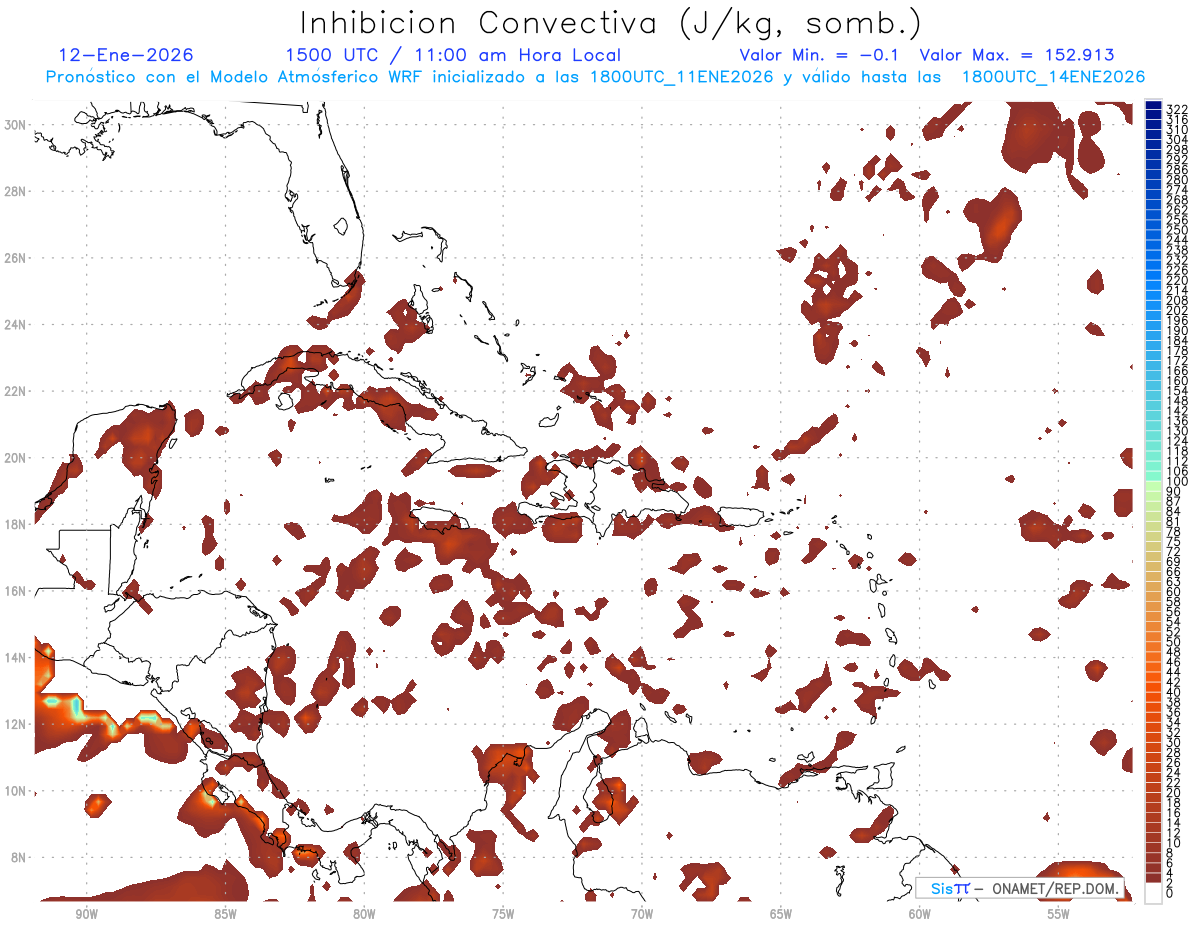Select the date label '12-Ene-2026'
This screenshot has height=927, width=1200.
(126, 55)
